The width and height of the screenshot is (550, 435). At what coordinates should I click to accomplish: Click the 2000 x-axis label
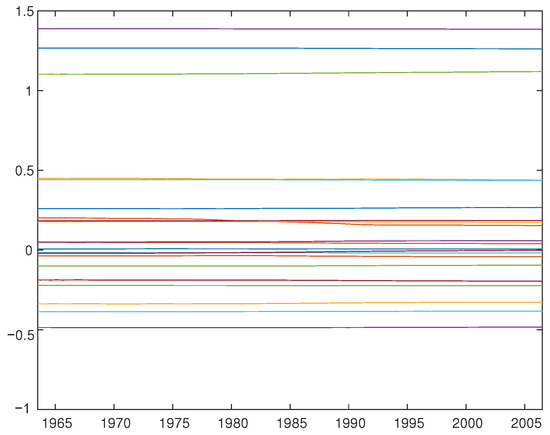click(467, 423)
